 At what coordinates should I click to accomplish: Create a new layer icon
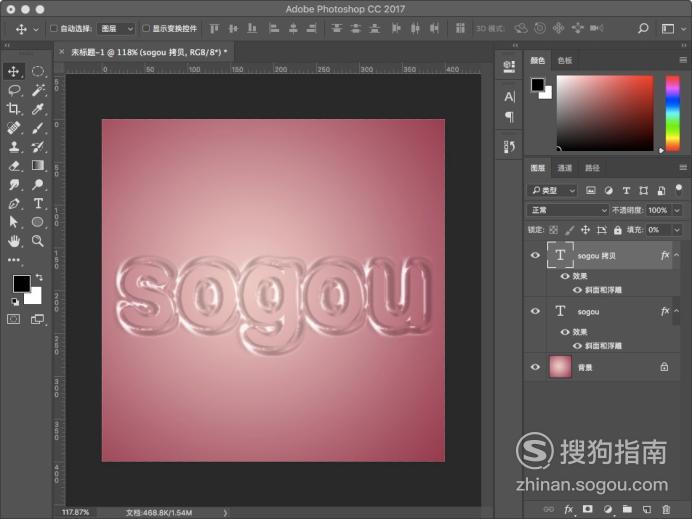point(647,509)
